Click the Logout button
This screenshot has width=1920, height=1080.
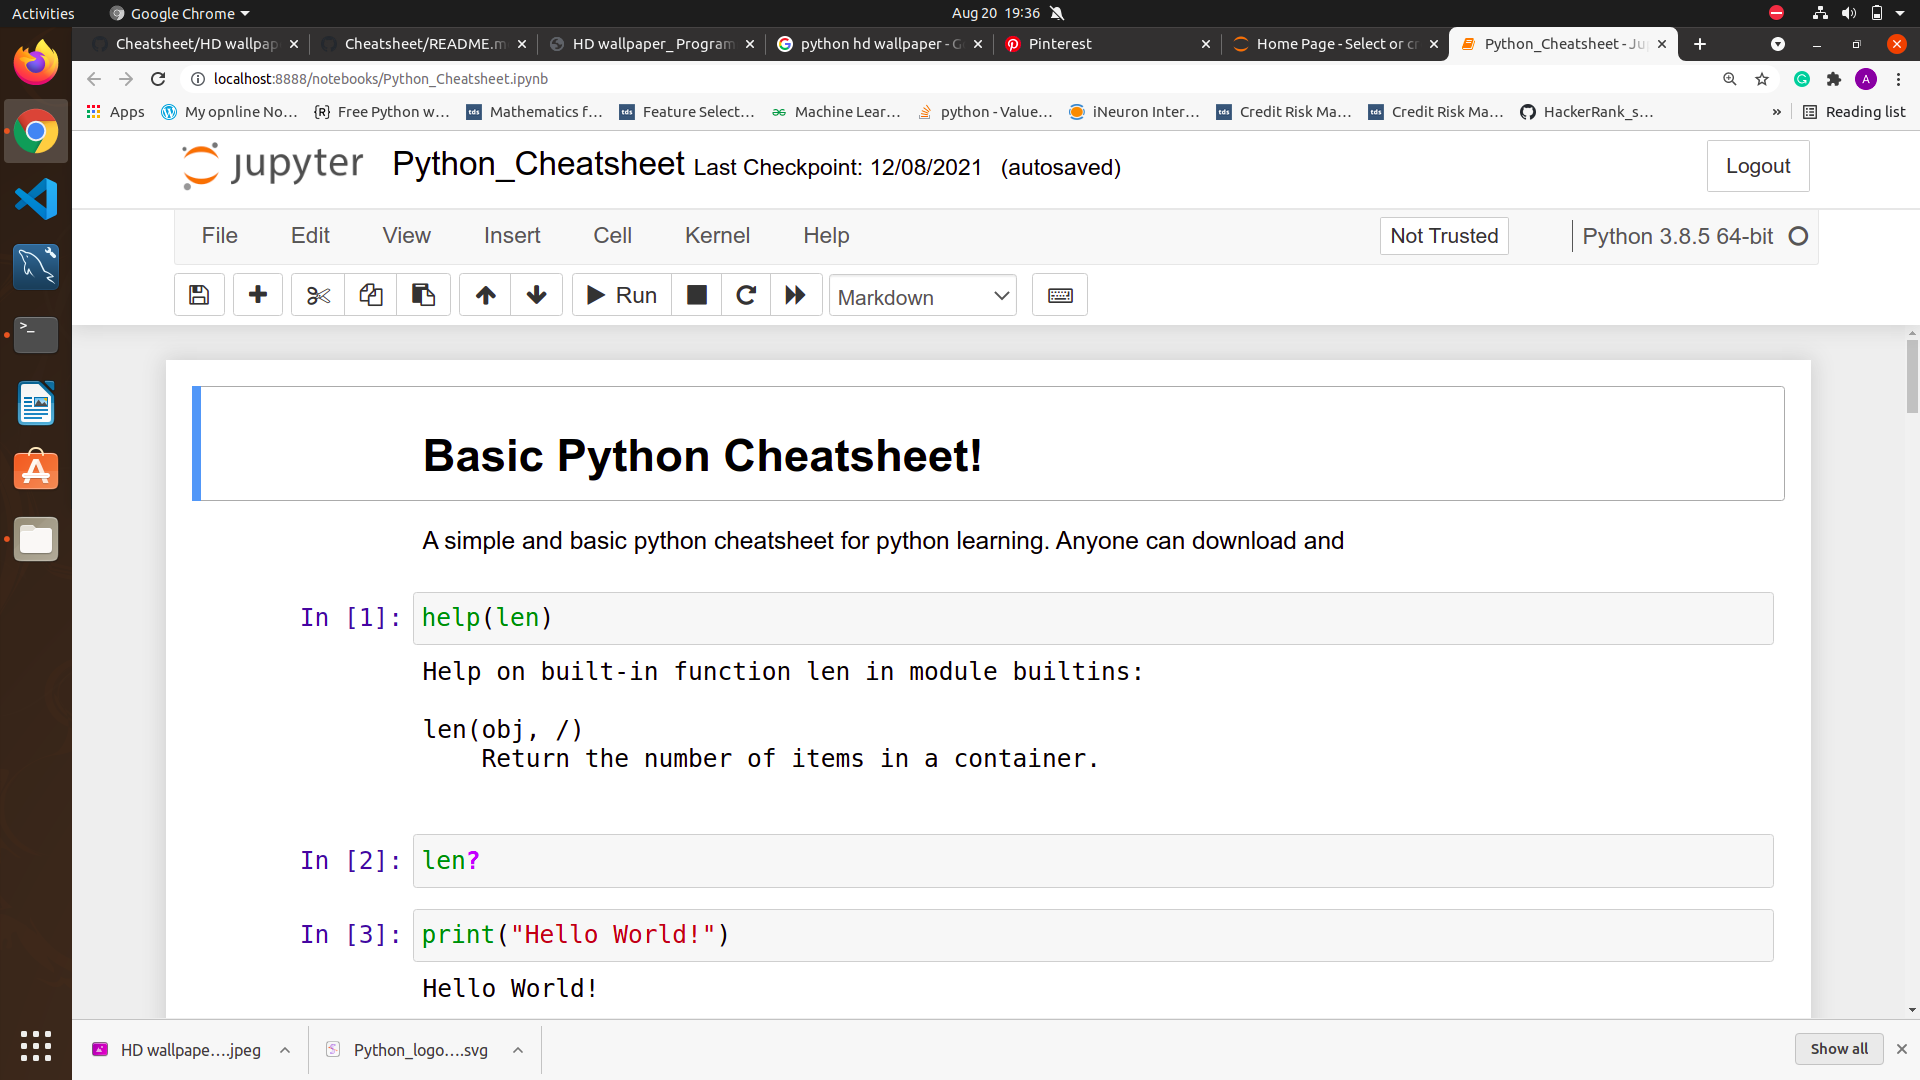(1757, 166)
